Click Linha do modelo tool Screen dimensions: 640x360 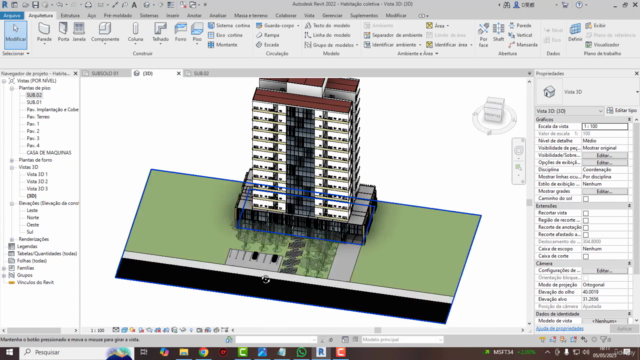[327, 35]
